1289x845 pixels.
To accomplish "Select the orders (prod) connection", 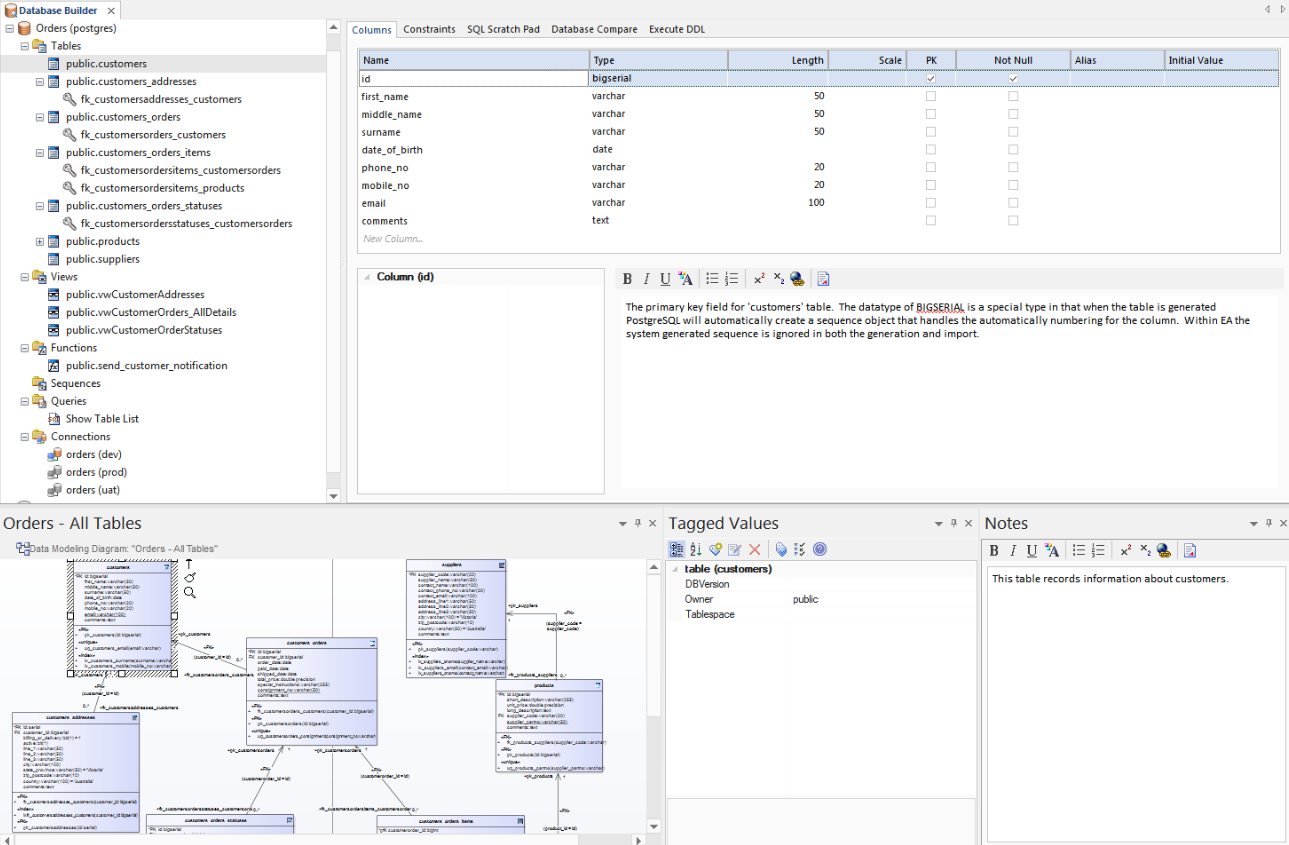I will click(x=96, y=472).
